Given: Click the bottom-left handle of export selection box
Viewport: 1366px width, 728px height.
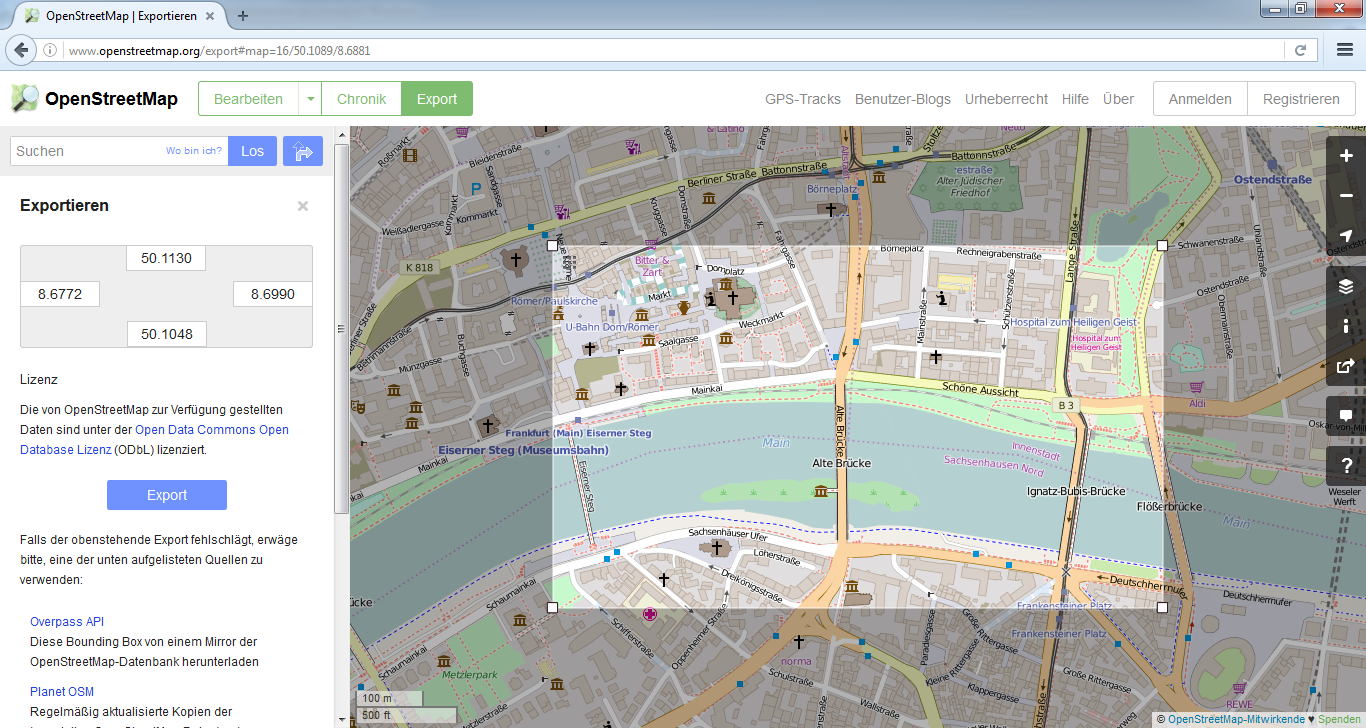Looking at the screenshot, I should [552, 607].
